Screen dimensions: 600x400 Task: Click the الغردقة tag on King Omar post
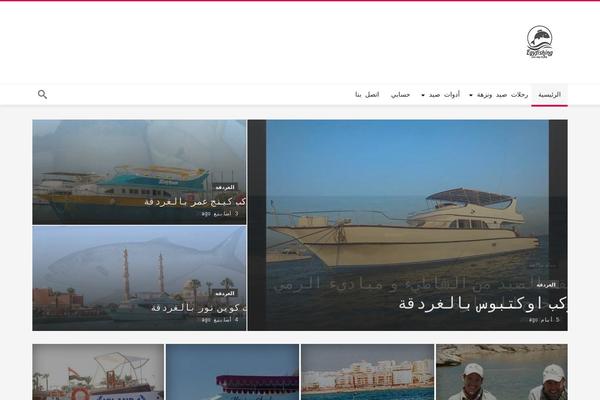click(225, 188)
